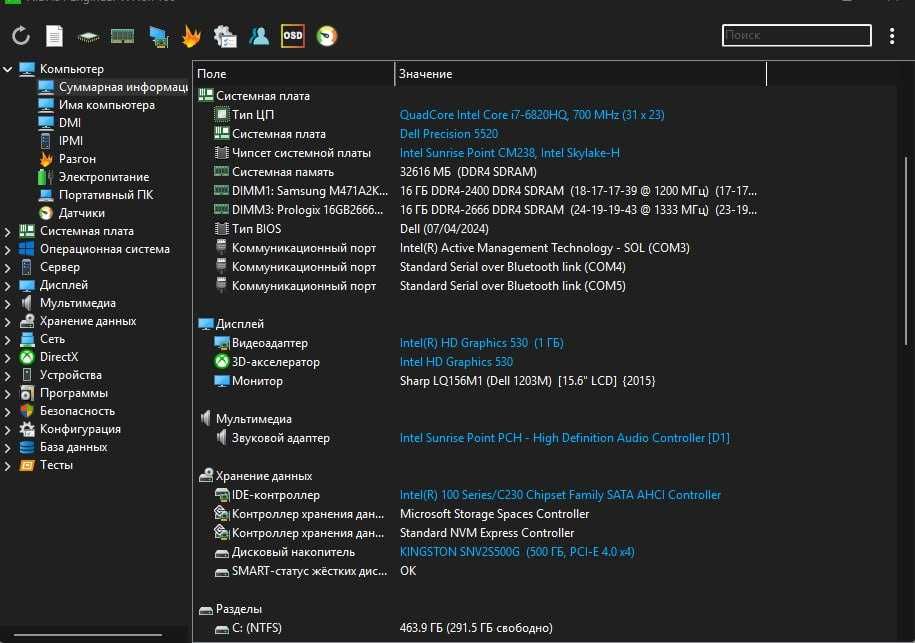The width and height of the screenshot is (915, 643).
Task: Click the vertical scrollbar of details list
Action: click(906, 251)
